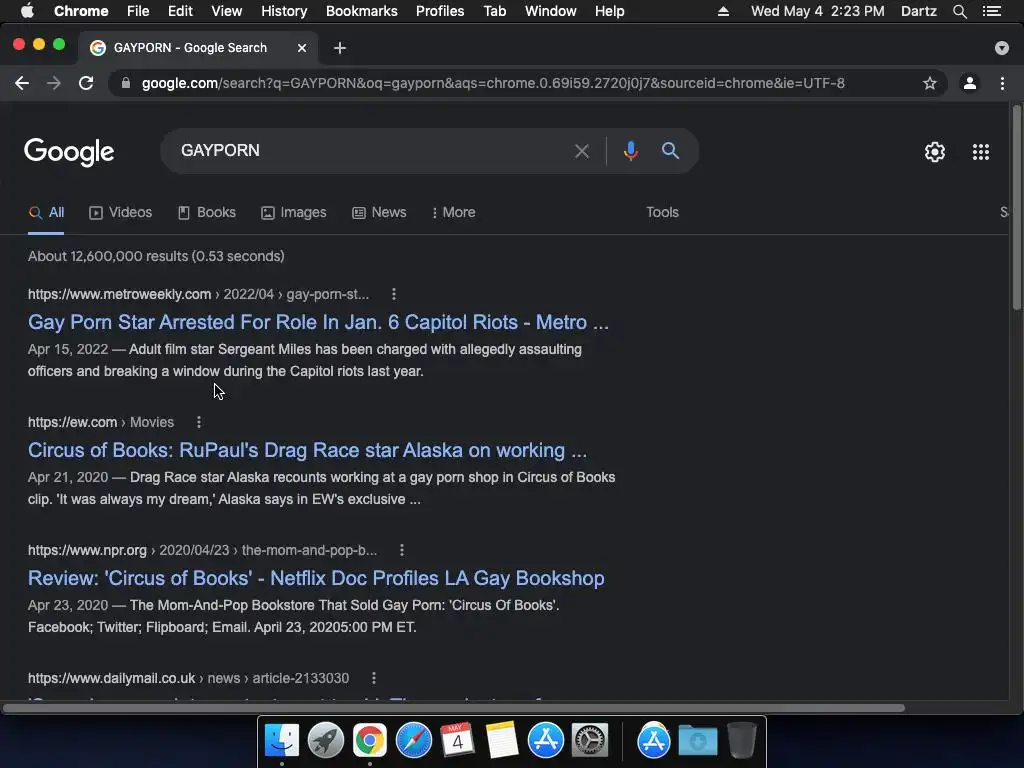Open the Profiles menu
This screenshot has width=1024, height=768.
[440, 11]
